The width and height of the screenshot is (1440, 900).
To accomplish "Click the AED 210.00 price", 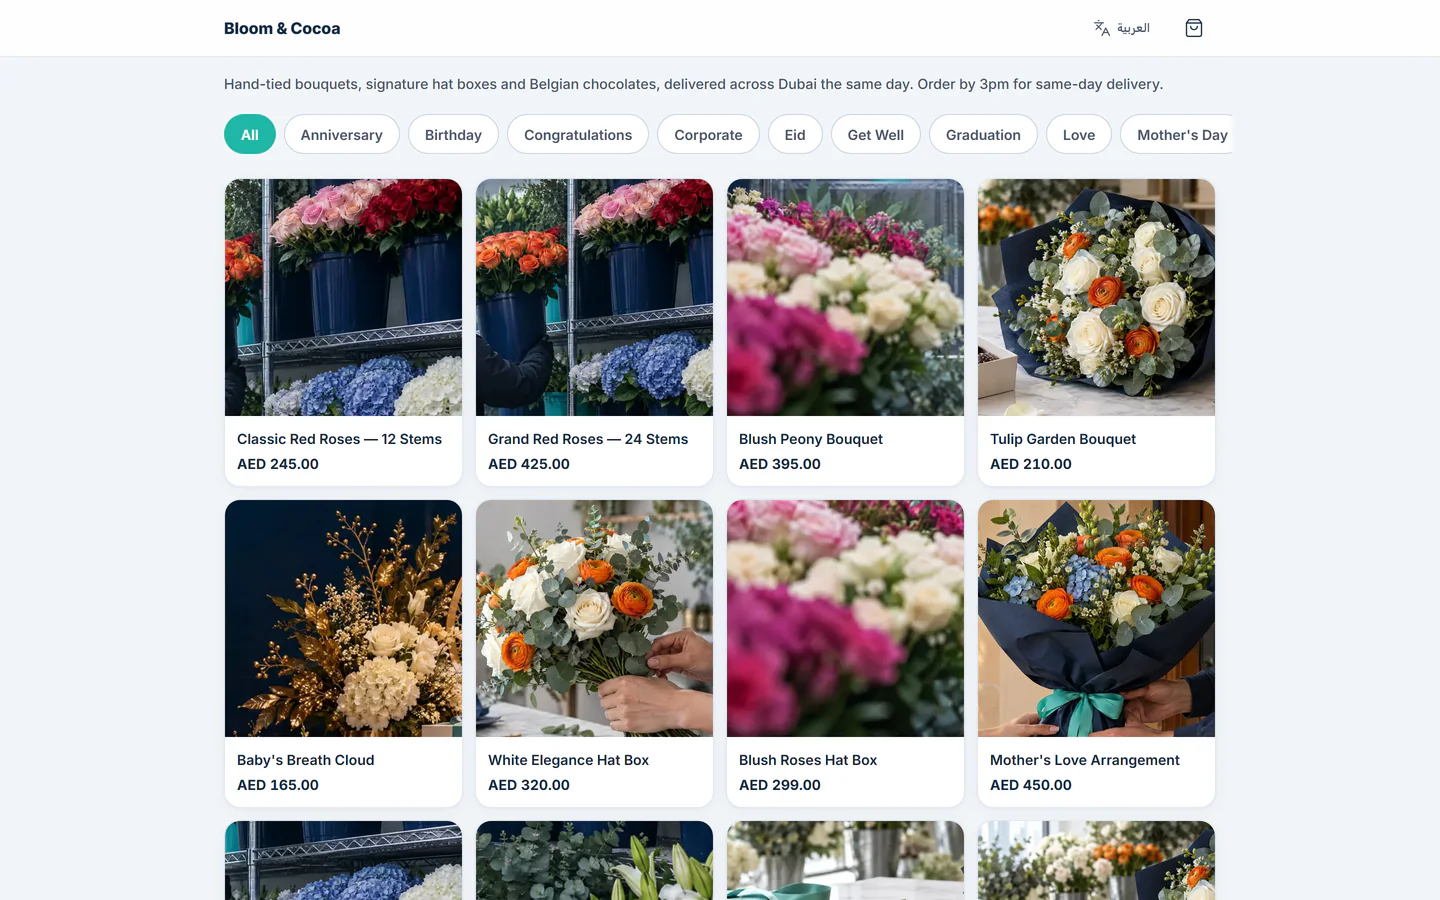I will [1031, 464].
